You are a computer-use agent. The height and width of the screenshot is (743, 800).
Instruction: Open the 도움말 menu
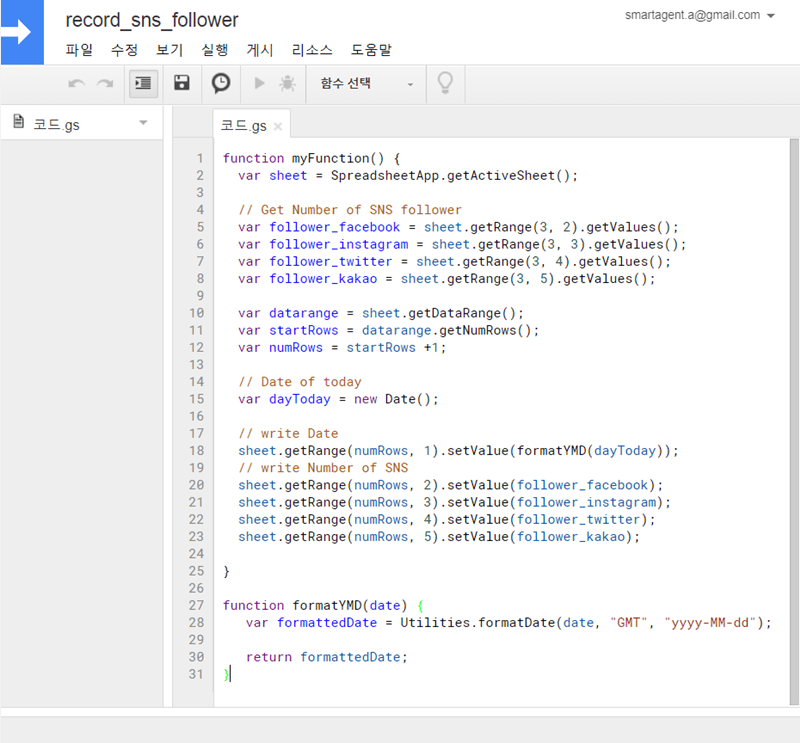(371, 50)
